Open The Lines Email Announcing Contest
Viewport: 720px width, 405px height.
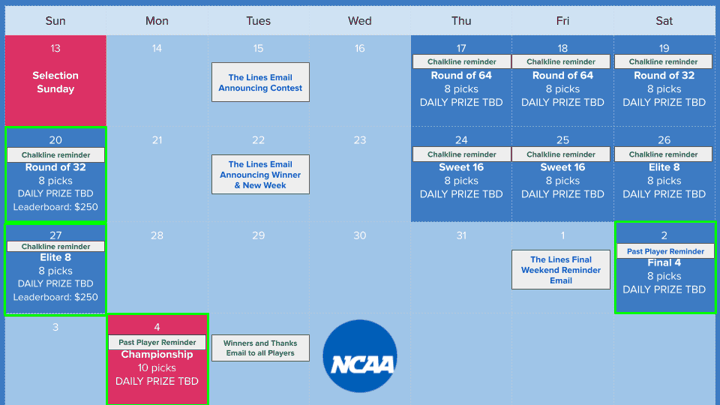pos(260,82)
